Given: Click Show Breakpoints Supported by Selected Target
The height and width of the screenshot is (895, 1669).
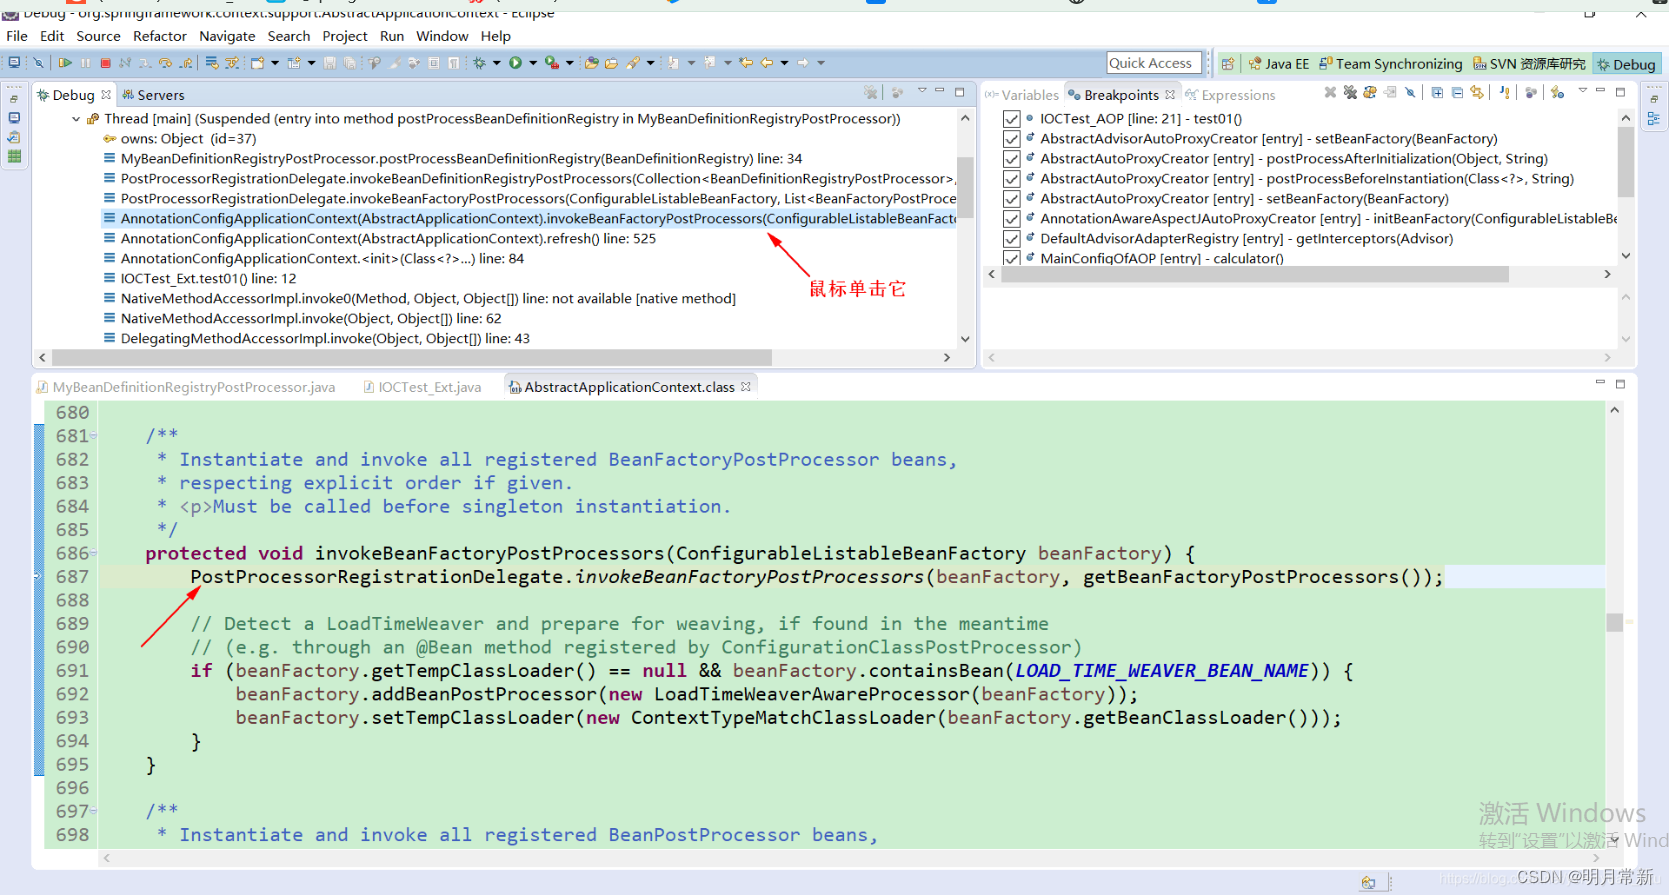Looking at the screenshot, I should [x=1370, y=92].
